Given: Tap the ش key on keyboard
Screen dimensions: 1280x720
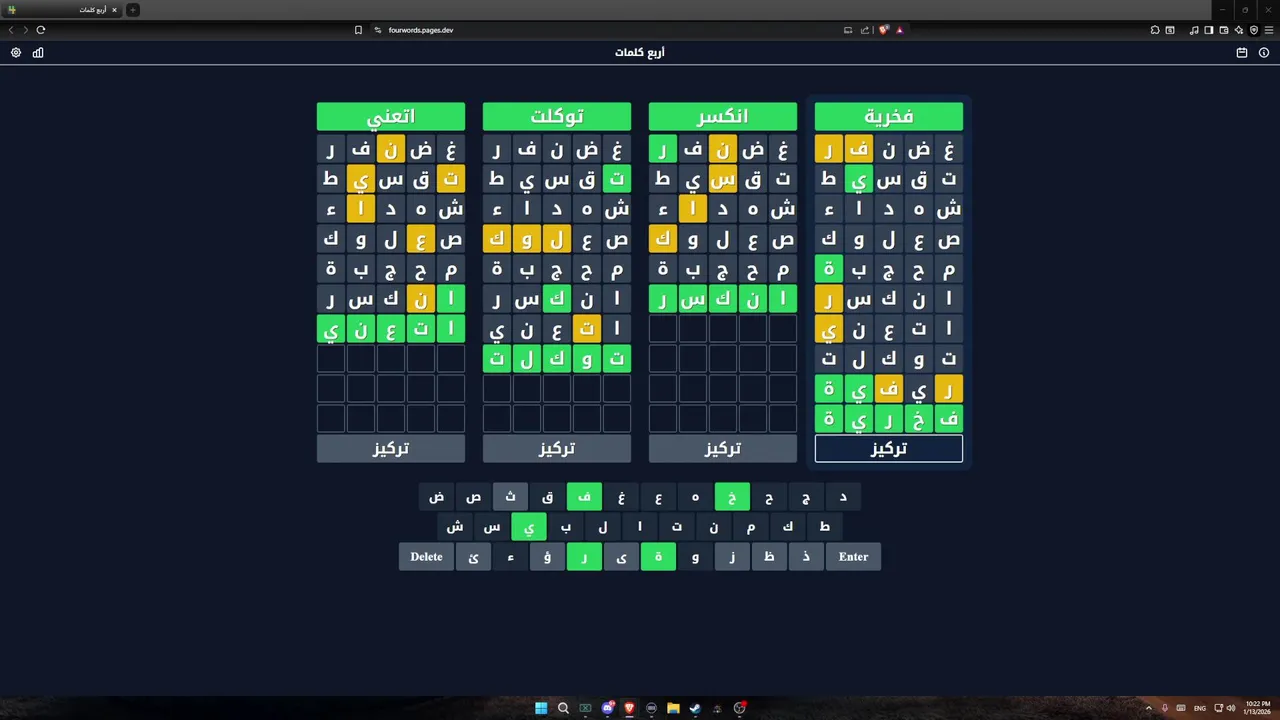Looking at the screenshot, I should click(x=455, y=527).
